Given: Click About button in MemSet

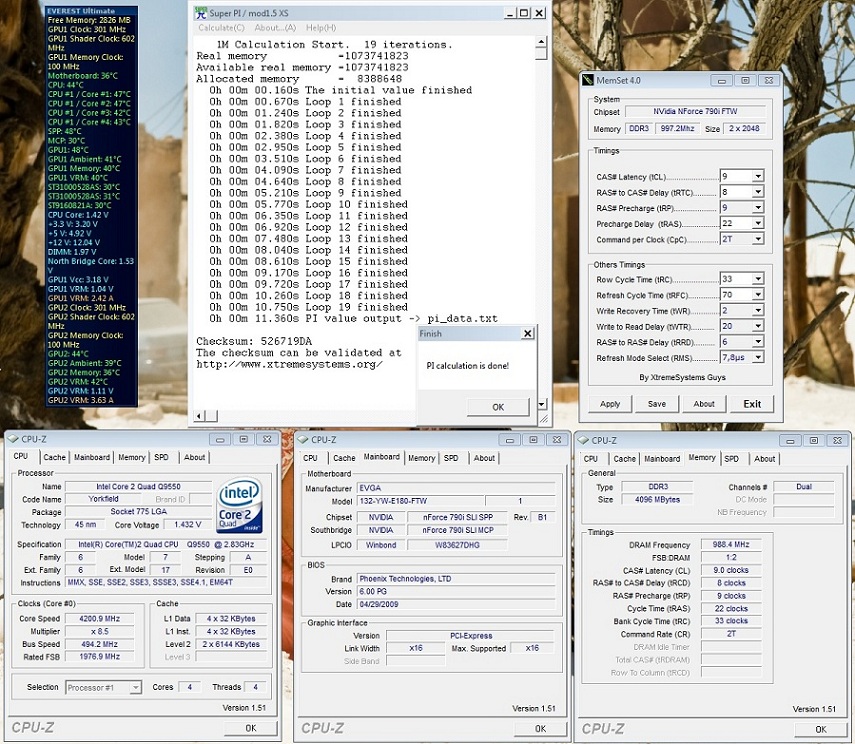Looking at the screenshot, I should [x=704, y=404].
